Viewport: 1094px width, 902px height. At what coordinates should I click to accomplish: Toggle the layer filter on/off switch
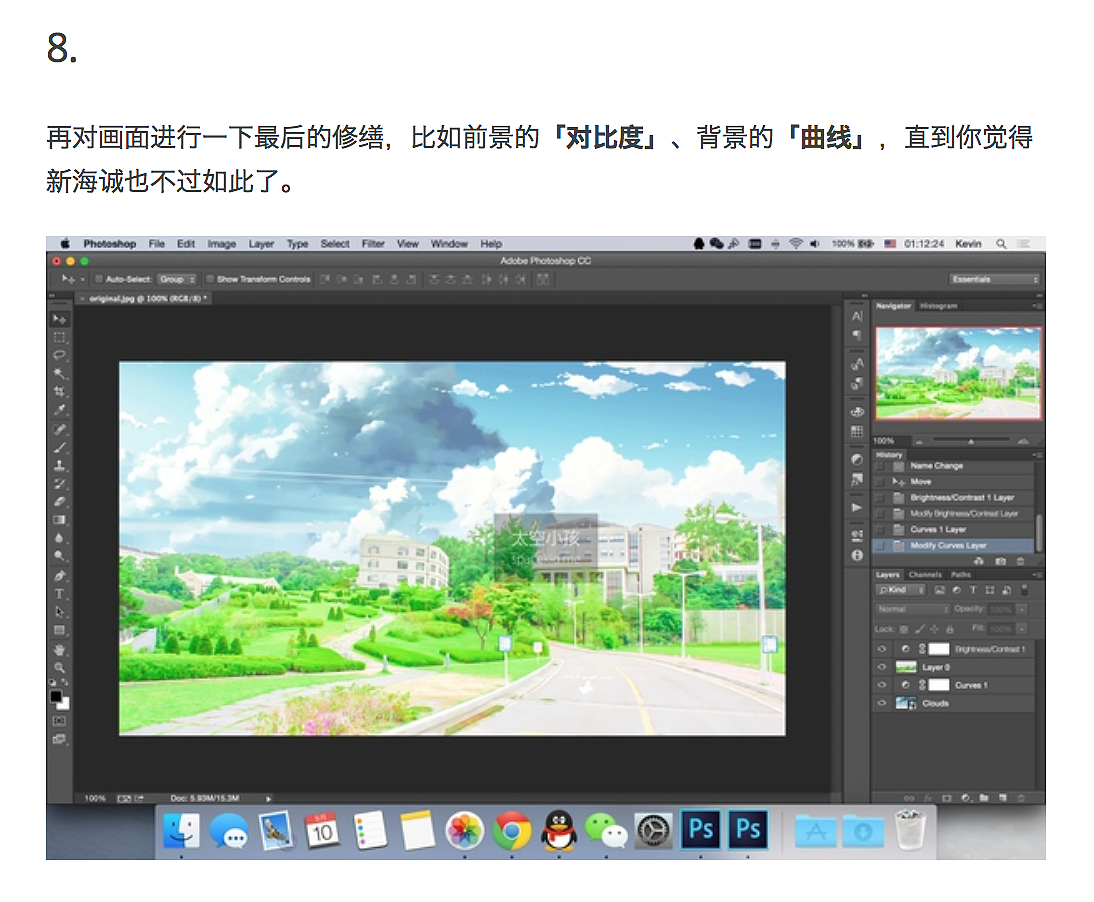click(1024, 590)
